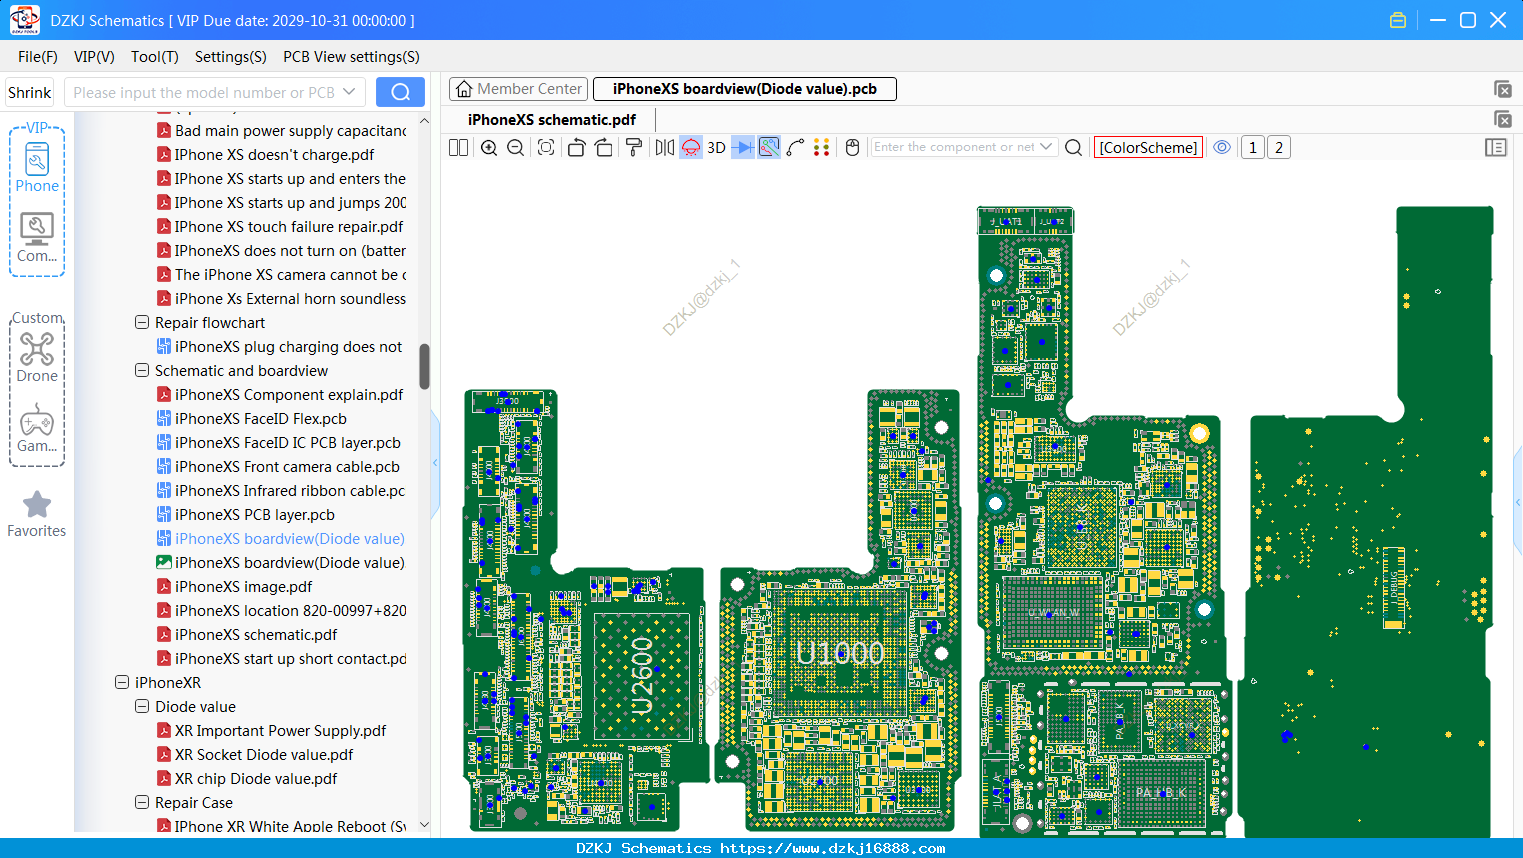Rotate the board counterclockwise

[576, 147]
